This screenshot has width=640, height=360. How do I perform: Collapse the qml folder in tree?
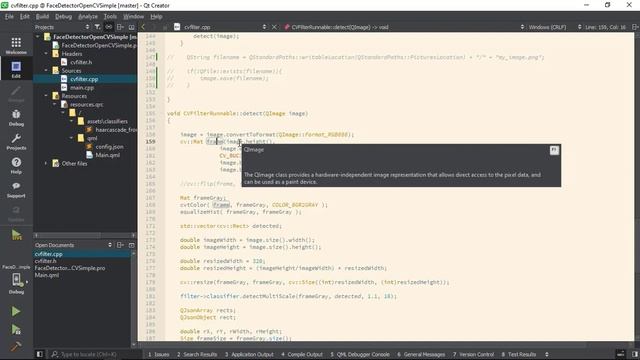(71, 138)
